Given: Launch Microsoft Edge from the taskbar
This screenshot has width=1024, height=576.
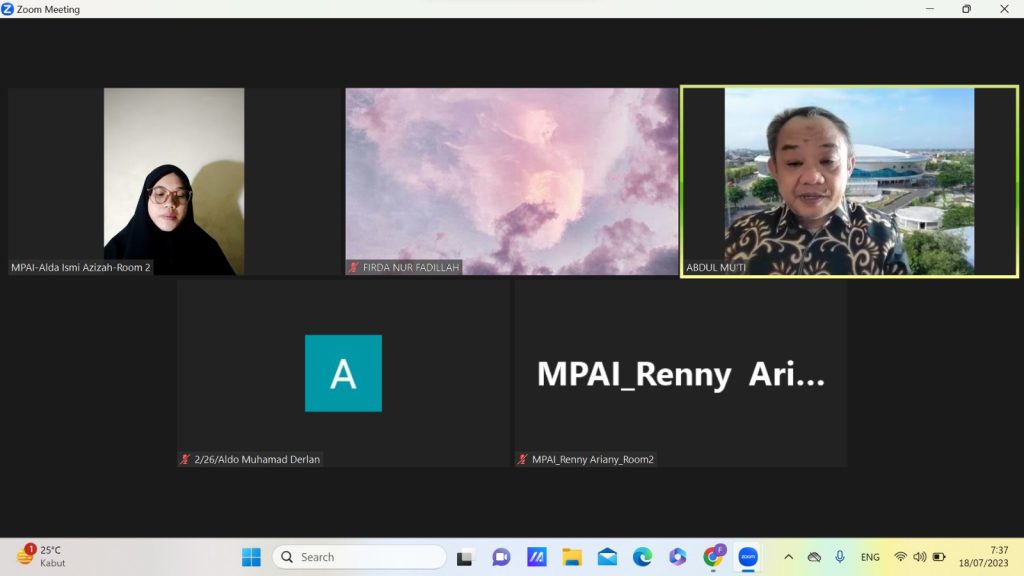Looking at the screenshot, I should (642, 557).
